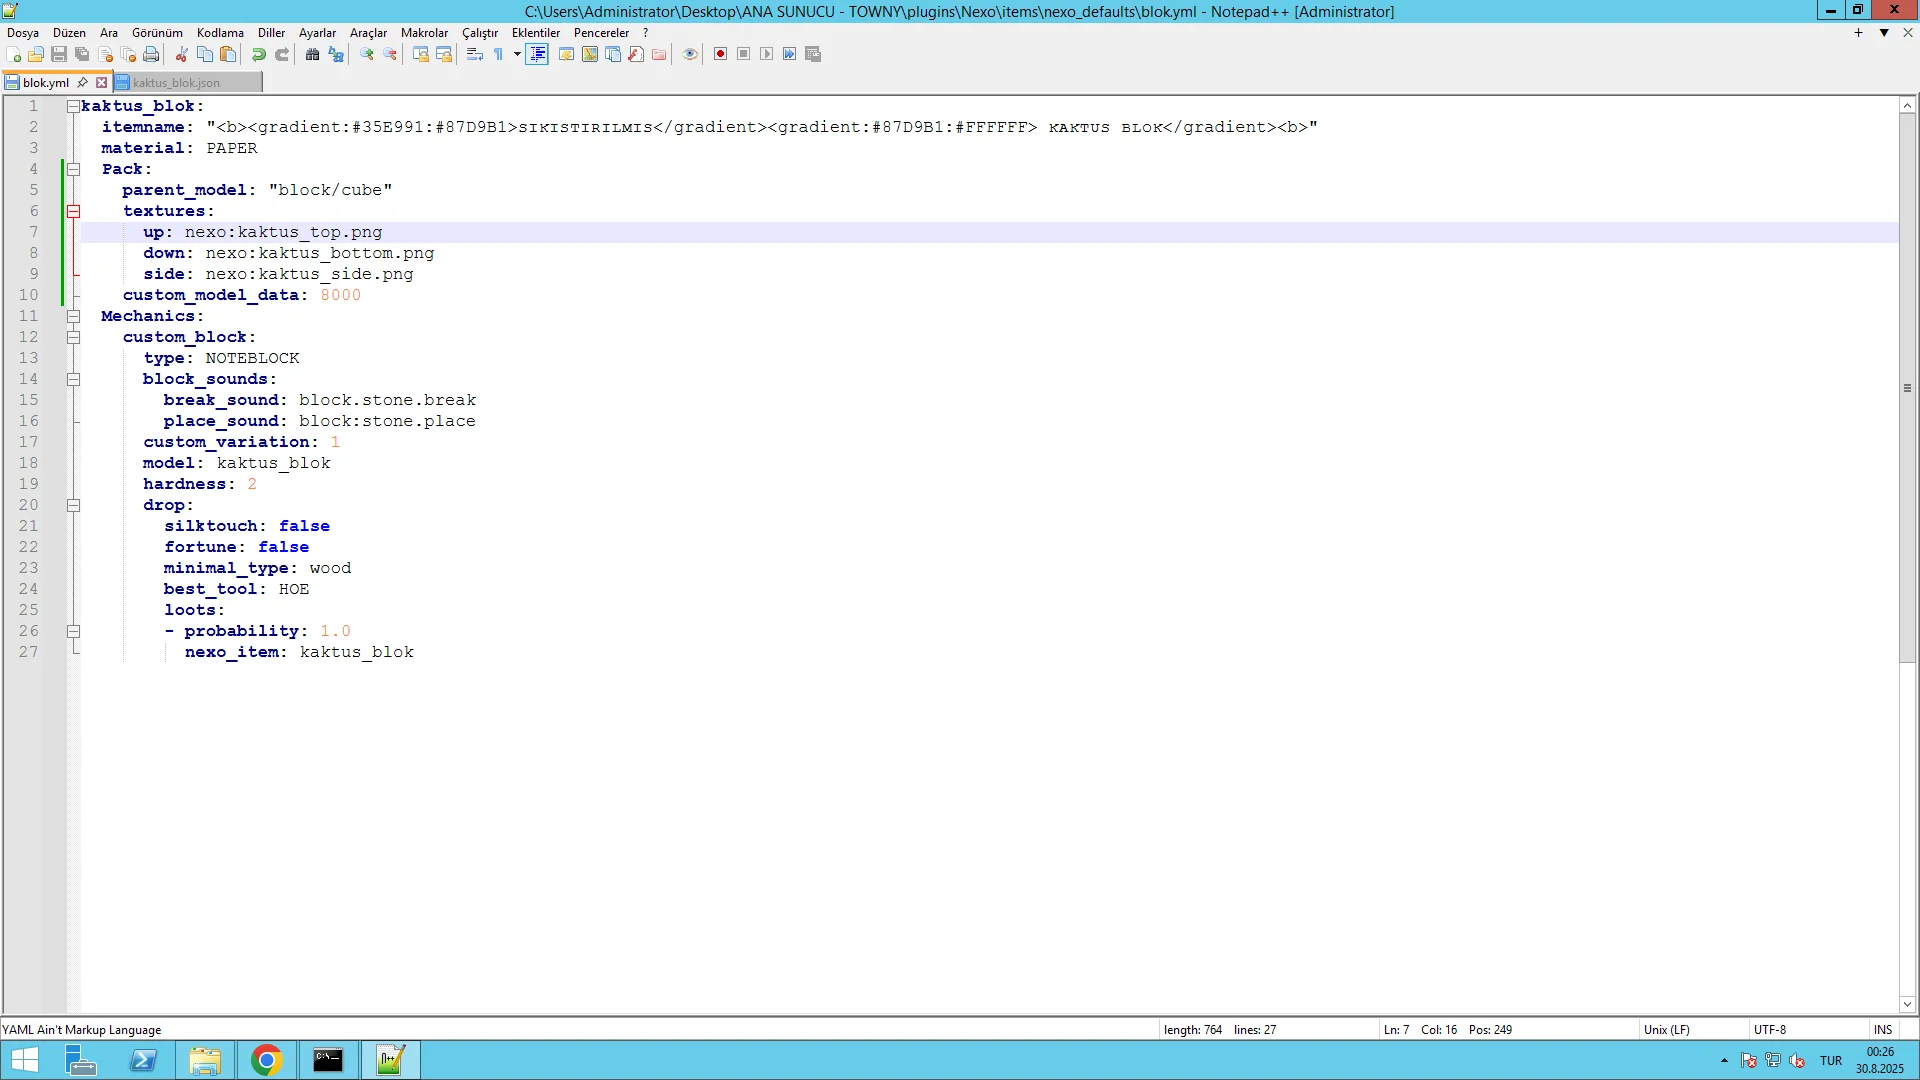Close the blok.yml tab
Viewport: 1920px width, 1080px height.
tap(101, 83)
